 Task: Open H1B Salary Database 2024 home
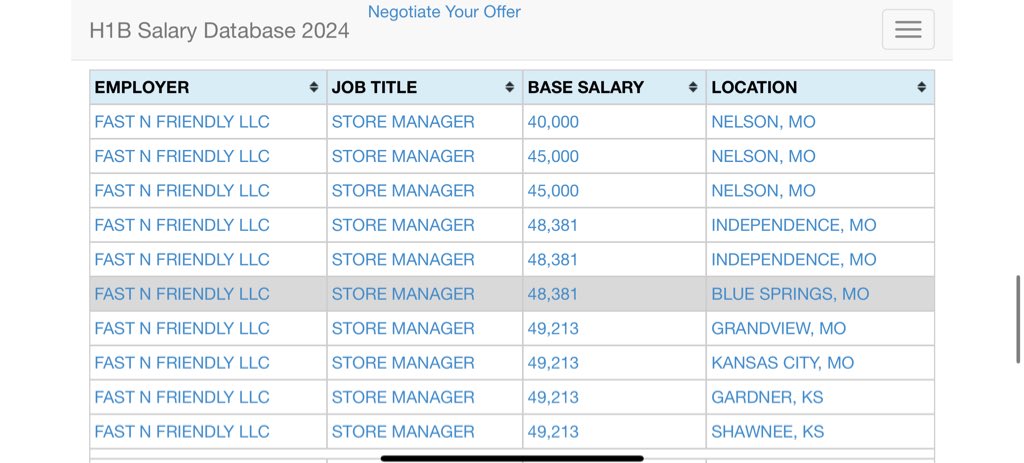(x=219, y=30)
